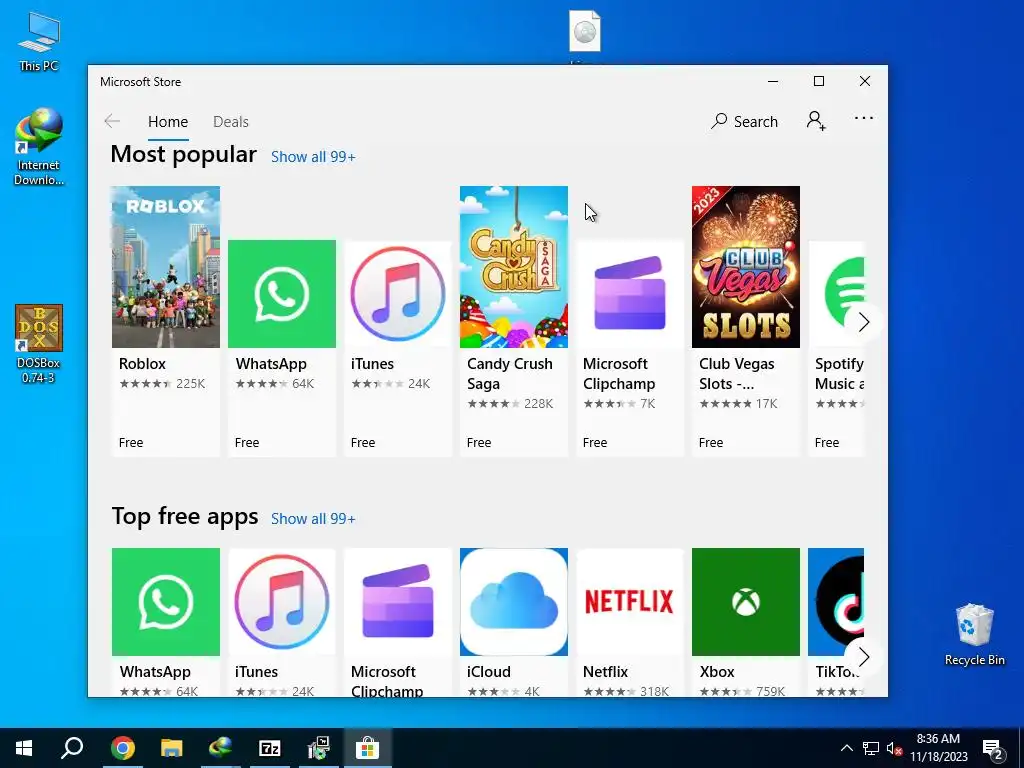Image resolution: width=1024 pixels, height=768 pixels.
Task: Show all Most popular apps link
Action: click(x=313, y=157)
